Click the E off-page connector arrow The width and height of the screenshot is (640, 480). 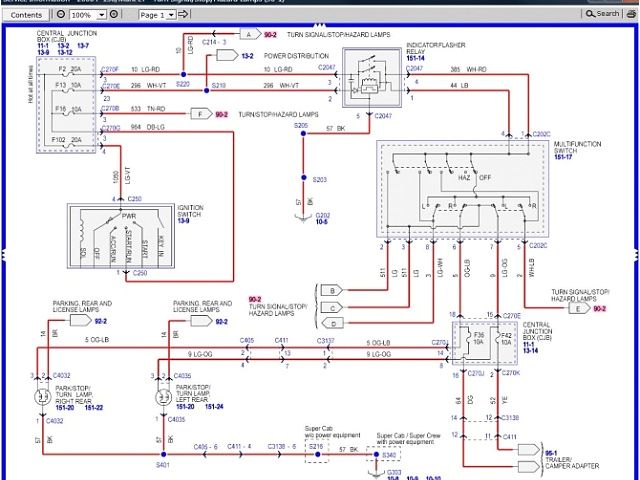pos(577,309)
